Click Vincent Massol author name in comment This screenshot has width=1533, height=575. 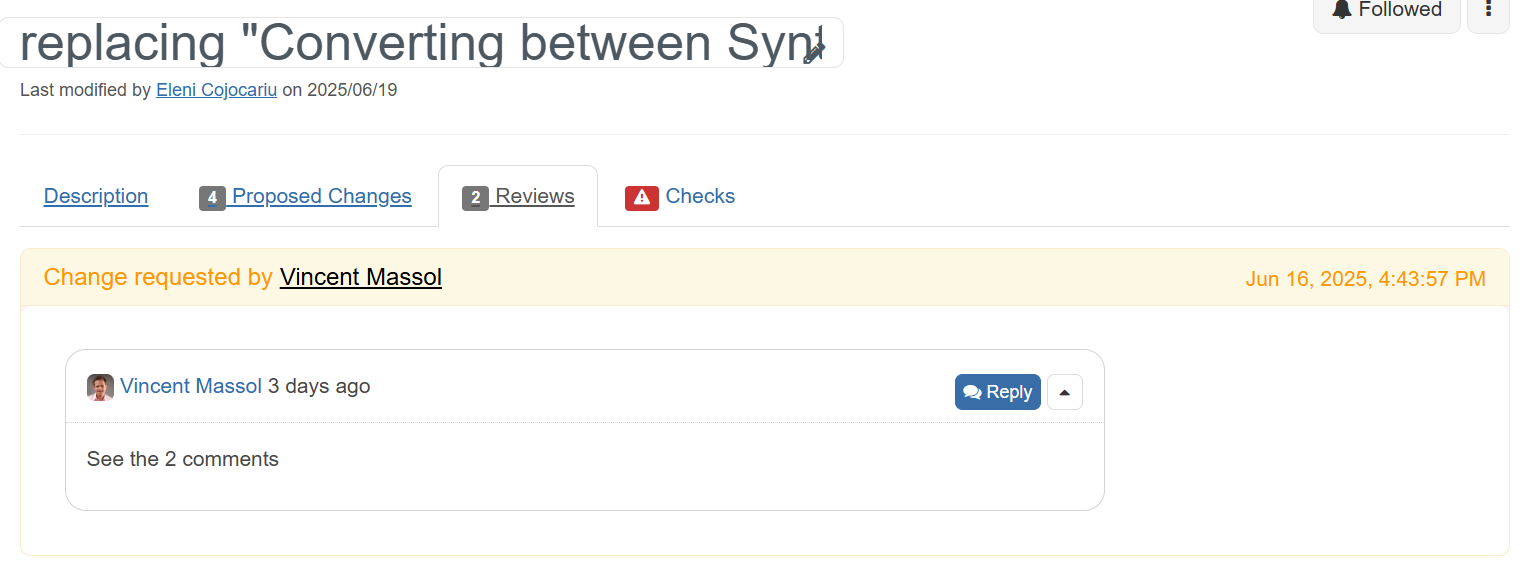tap(191, 386)
